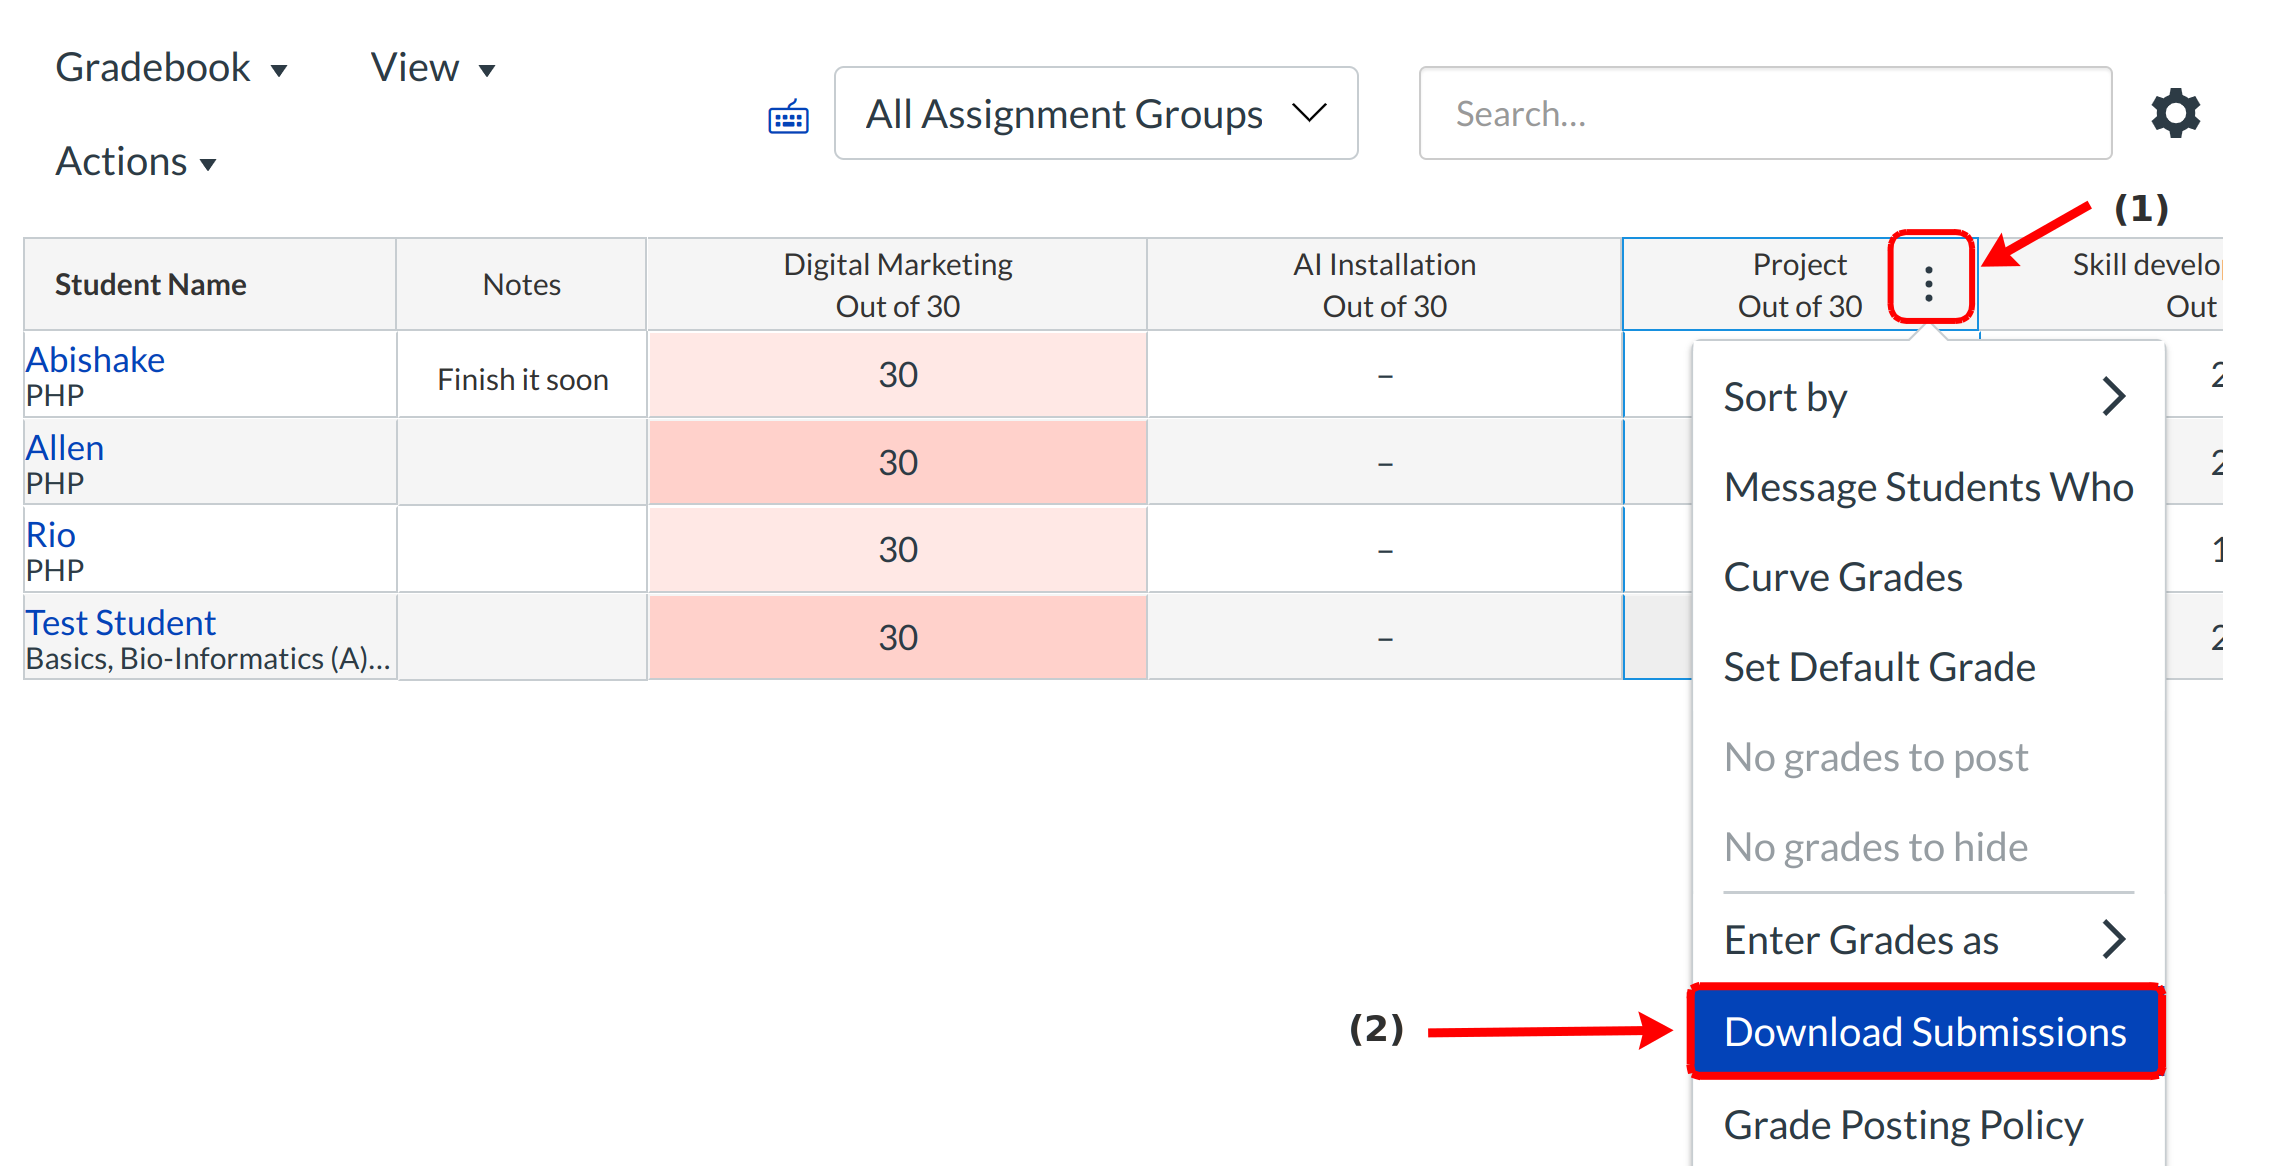Screen dimensions: 2275x1166
Task: Click the Test Student link
Action: coord(120,623)
